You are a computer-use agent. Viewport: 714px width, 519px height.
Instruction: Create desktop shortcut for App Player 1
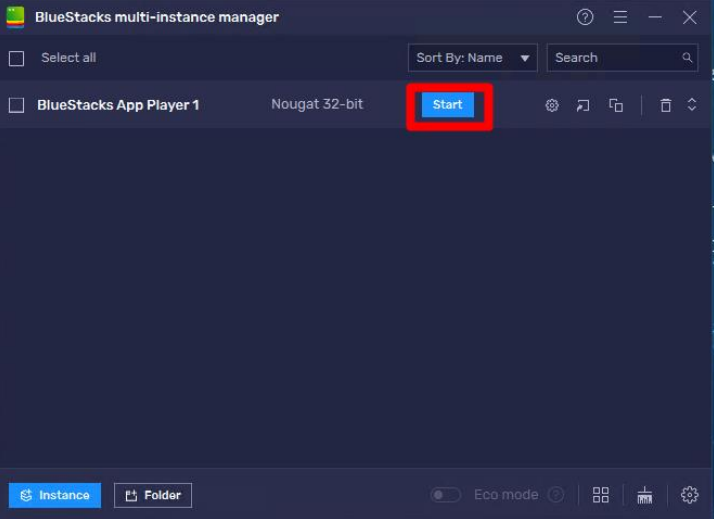583,105
